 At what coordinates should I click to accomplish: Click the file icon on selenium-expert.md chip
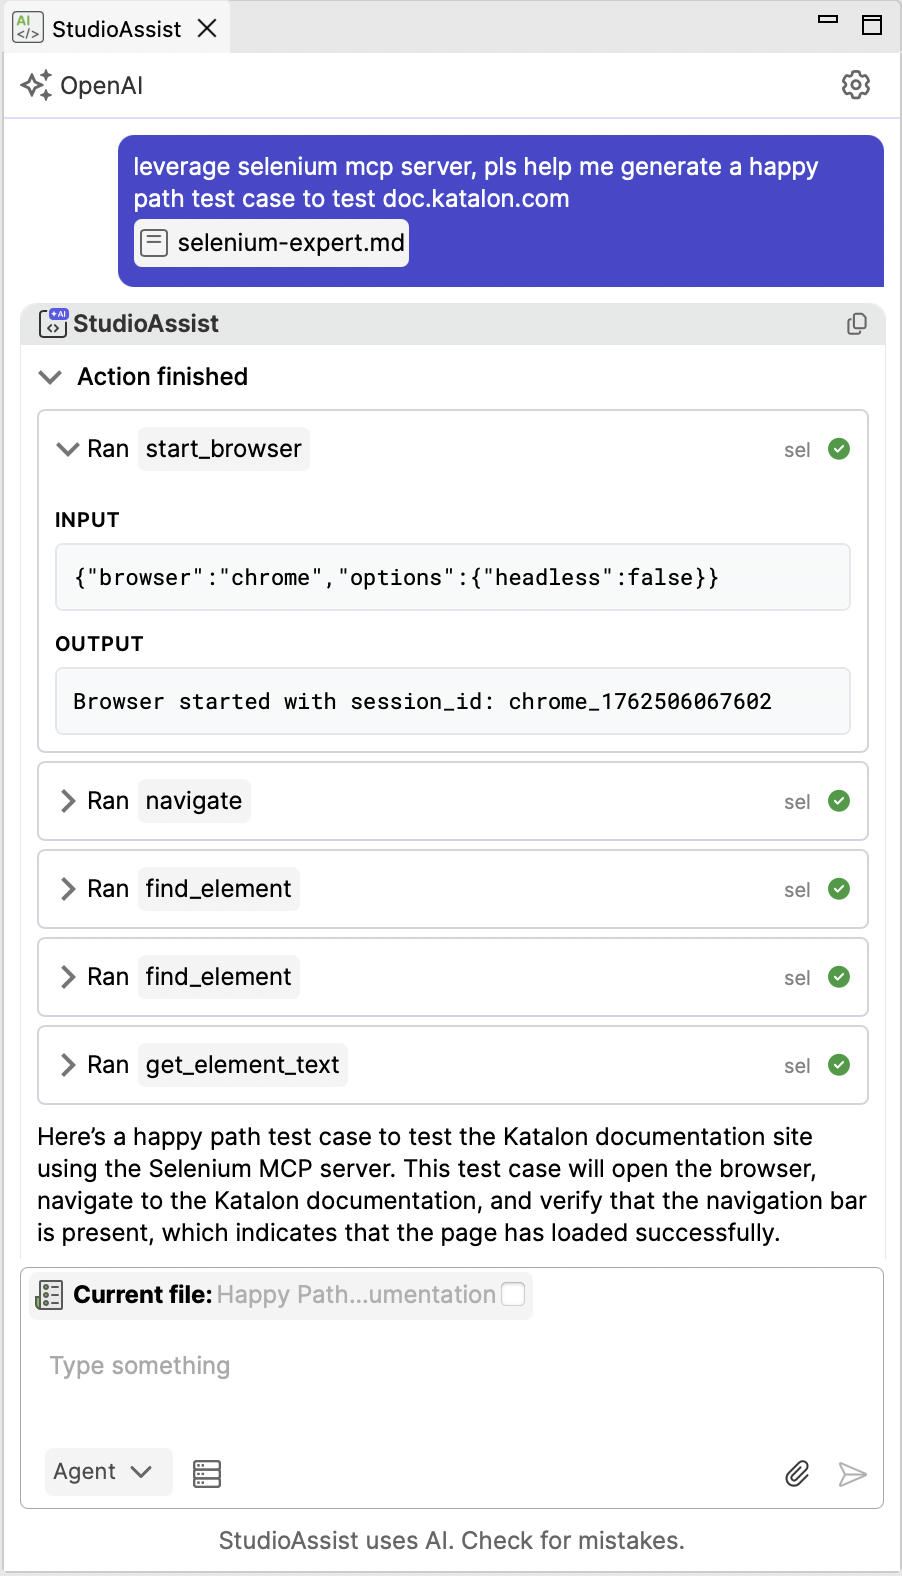pos(155,242)
